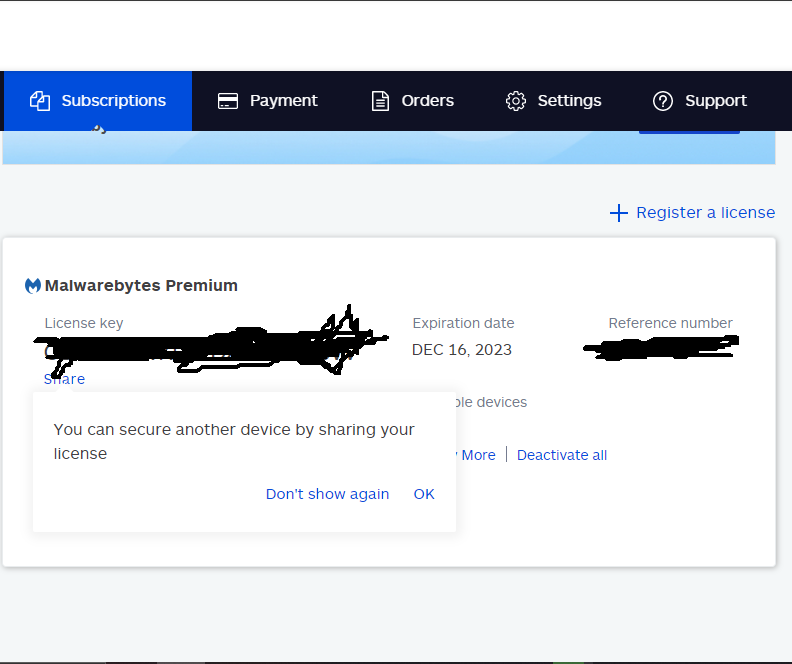This screenshot has width=792, height=664.
Task: Choose Don't show again in the tooltip
Action: coord(327,494)
